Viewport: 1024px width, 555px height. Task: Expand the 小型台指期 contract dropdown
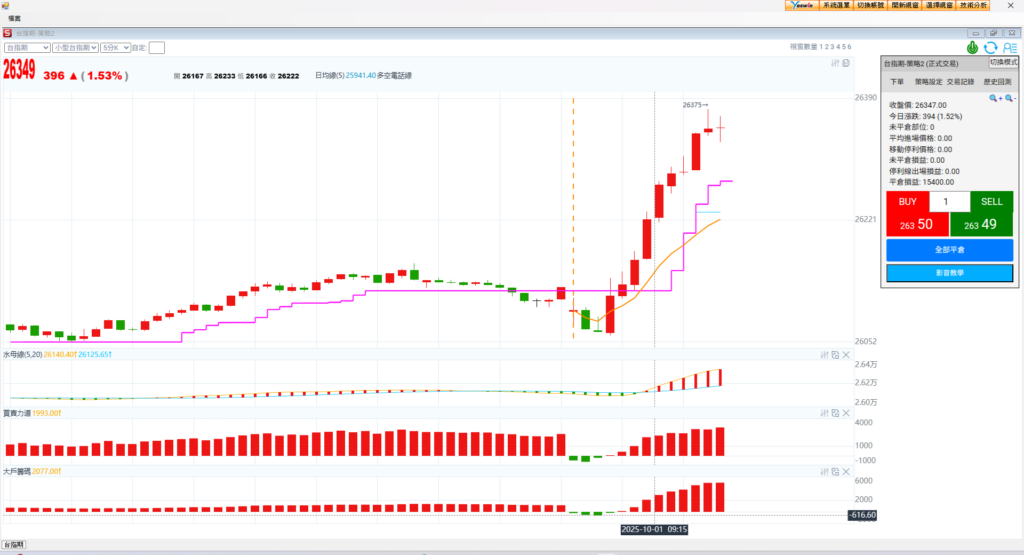click(x=75, y=47)
